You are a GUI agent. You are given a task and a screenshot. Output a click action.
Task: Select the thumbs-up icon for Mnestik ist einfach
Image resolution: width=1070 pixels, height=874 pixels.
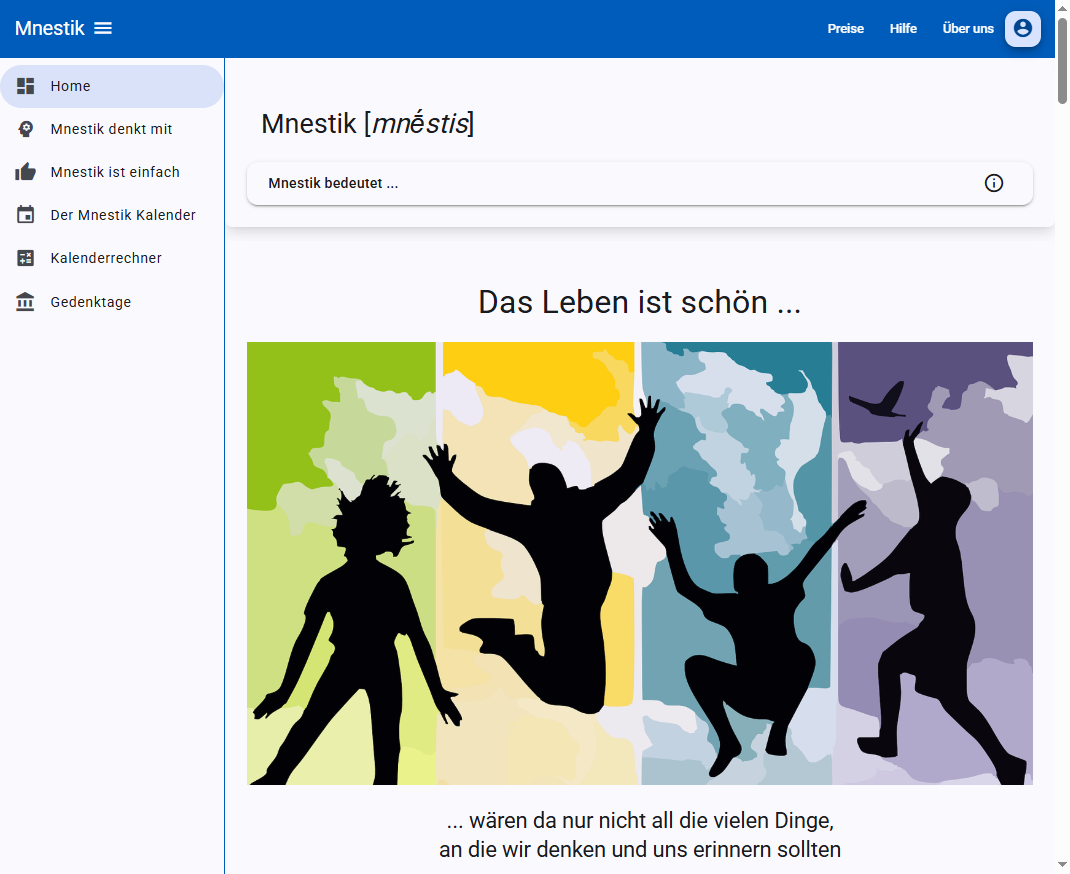[x=25, y=172]
